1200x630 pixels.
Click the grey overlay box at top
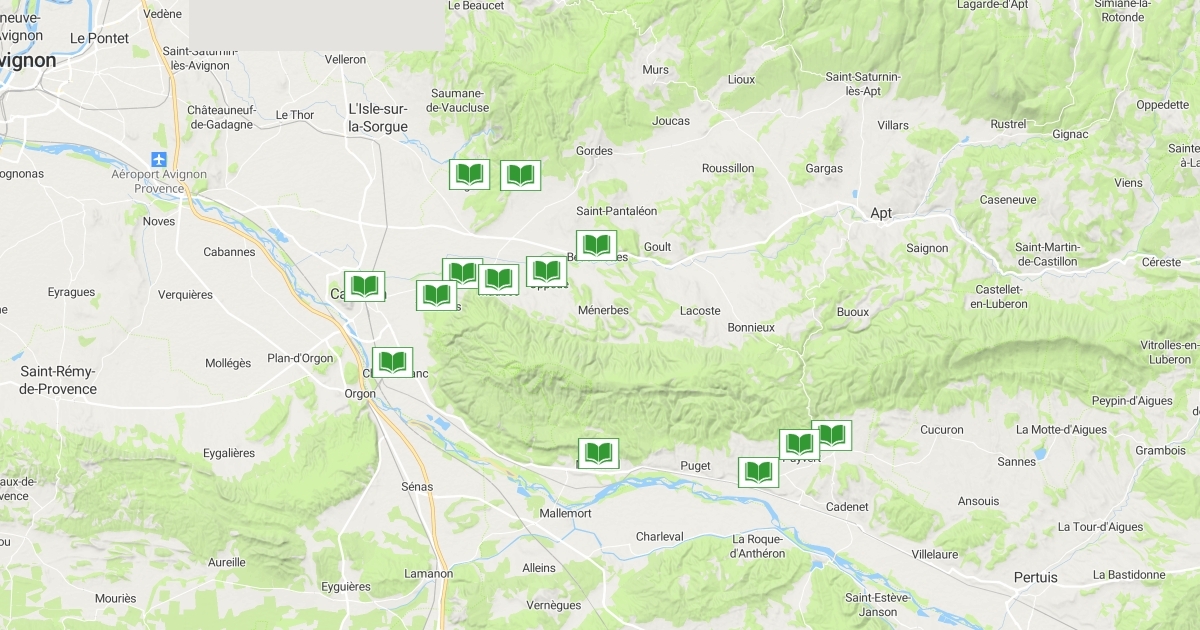pos(317,25)
